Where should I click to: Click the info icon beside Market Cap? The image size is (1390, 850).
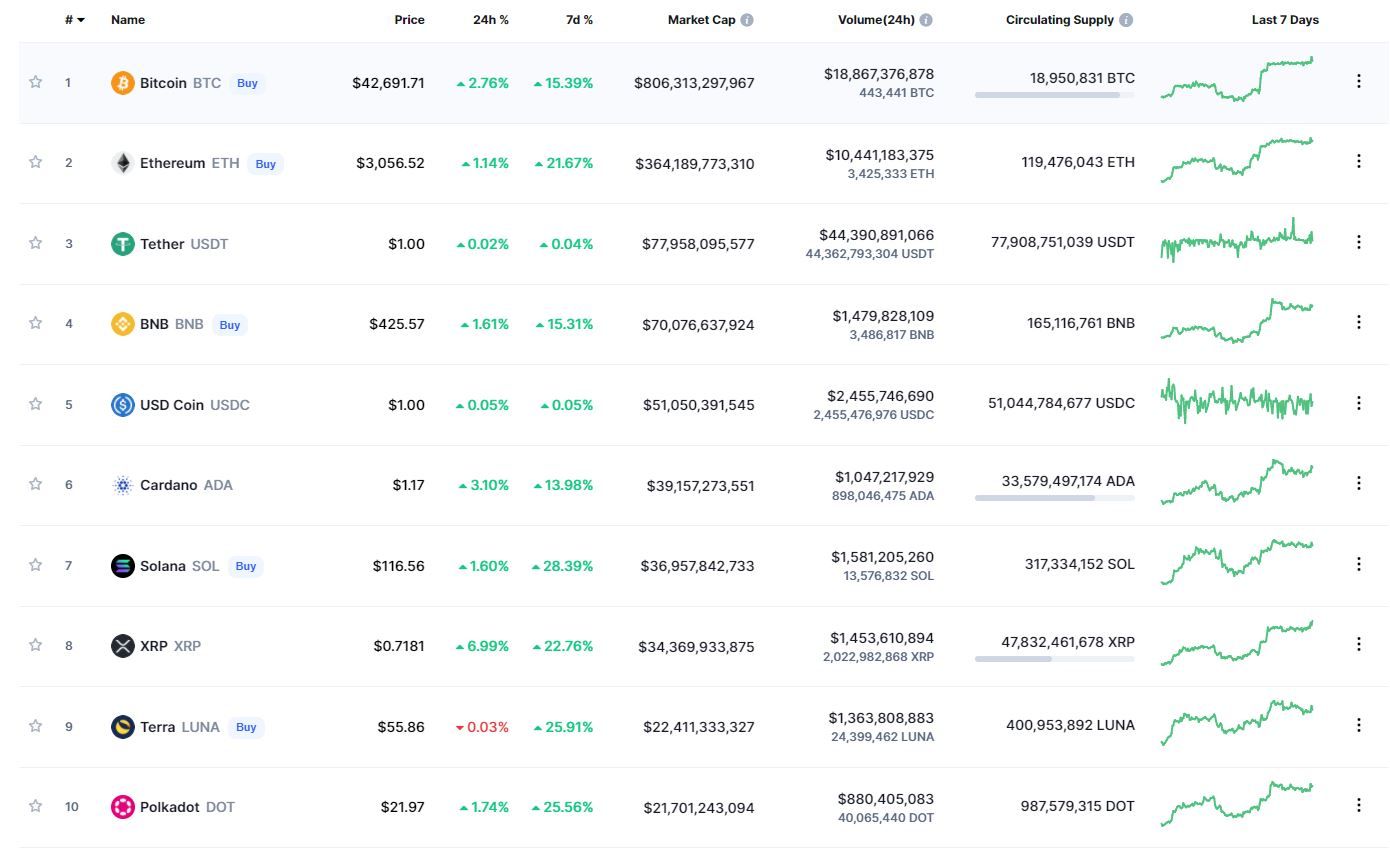747,20
